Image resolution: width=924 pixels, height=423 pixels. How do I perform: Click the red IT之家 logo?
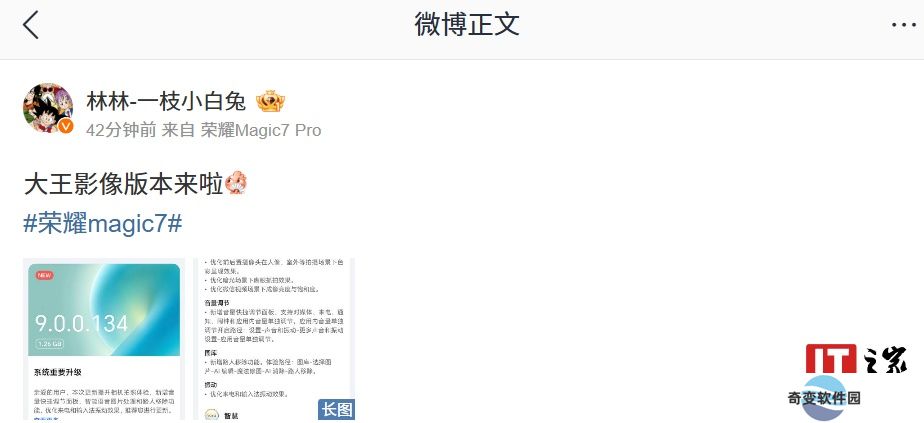click(831, 359)
